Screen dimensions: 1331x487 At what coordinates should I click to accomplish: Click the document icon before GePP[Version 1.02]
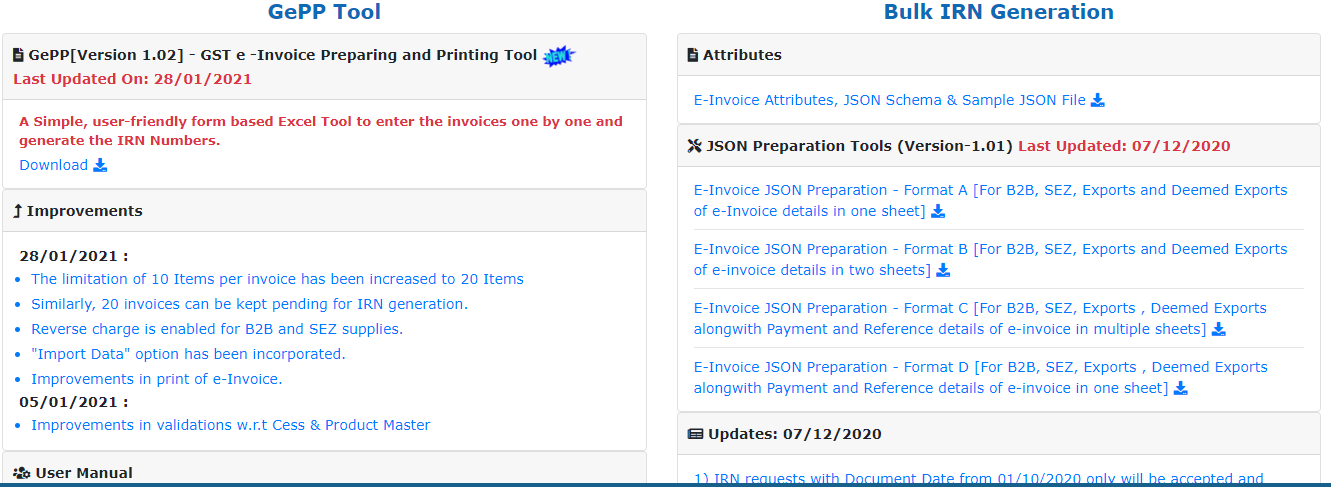(x=18, y=55)
